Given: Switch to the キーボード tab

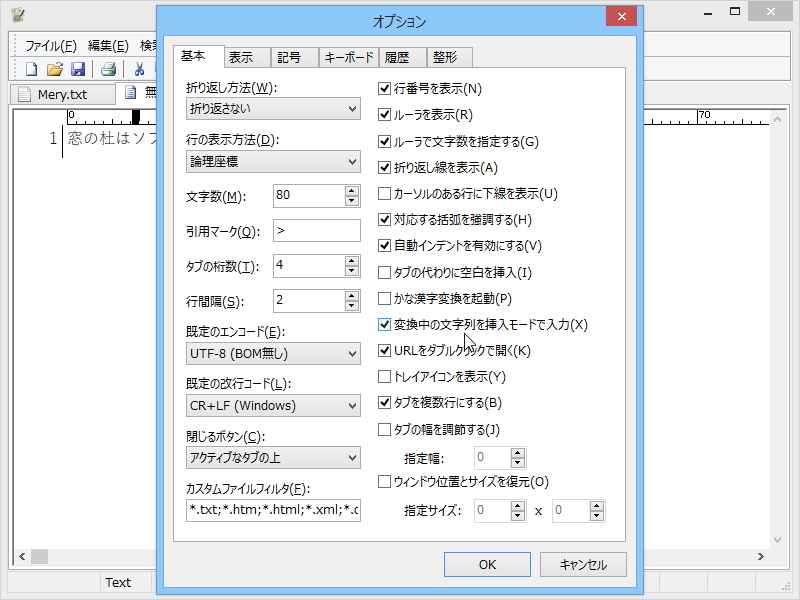Looking at the screenshot, I should click(x=348, y=57).
